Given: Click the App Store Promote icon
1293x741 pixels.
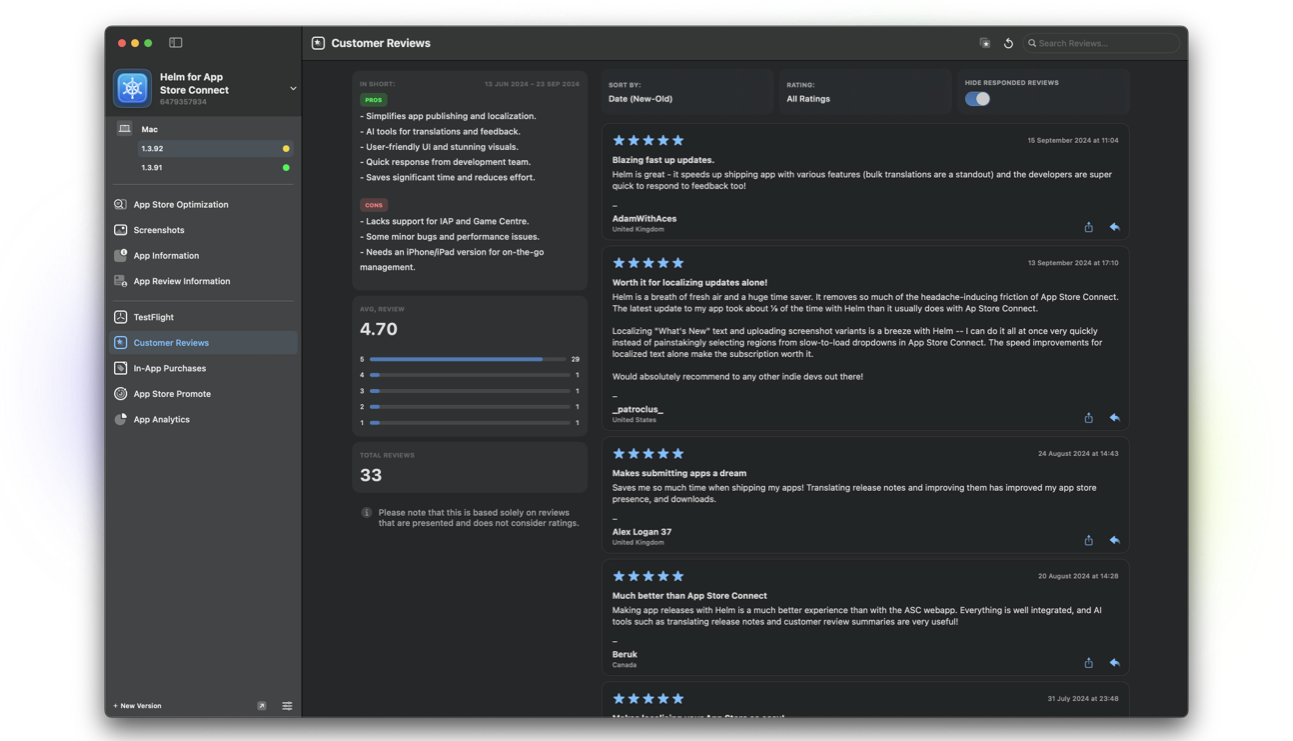Looking at the screenshot, I should pyautogui.click(x=120, y=394).
